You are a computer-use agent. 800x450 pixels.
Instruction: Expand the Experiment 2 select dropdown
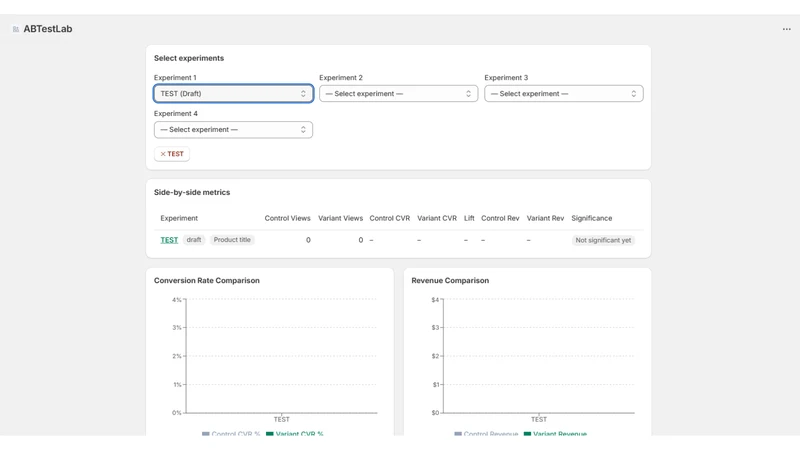click(398, 93)
